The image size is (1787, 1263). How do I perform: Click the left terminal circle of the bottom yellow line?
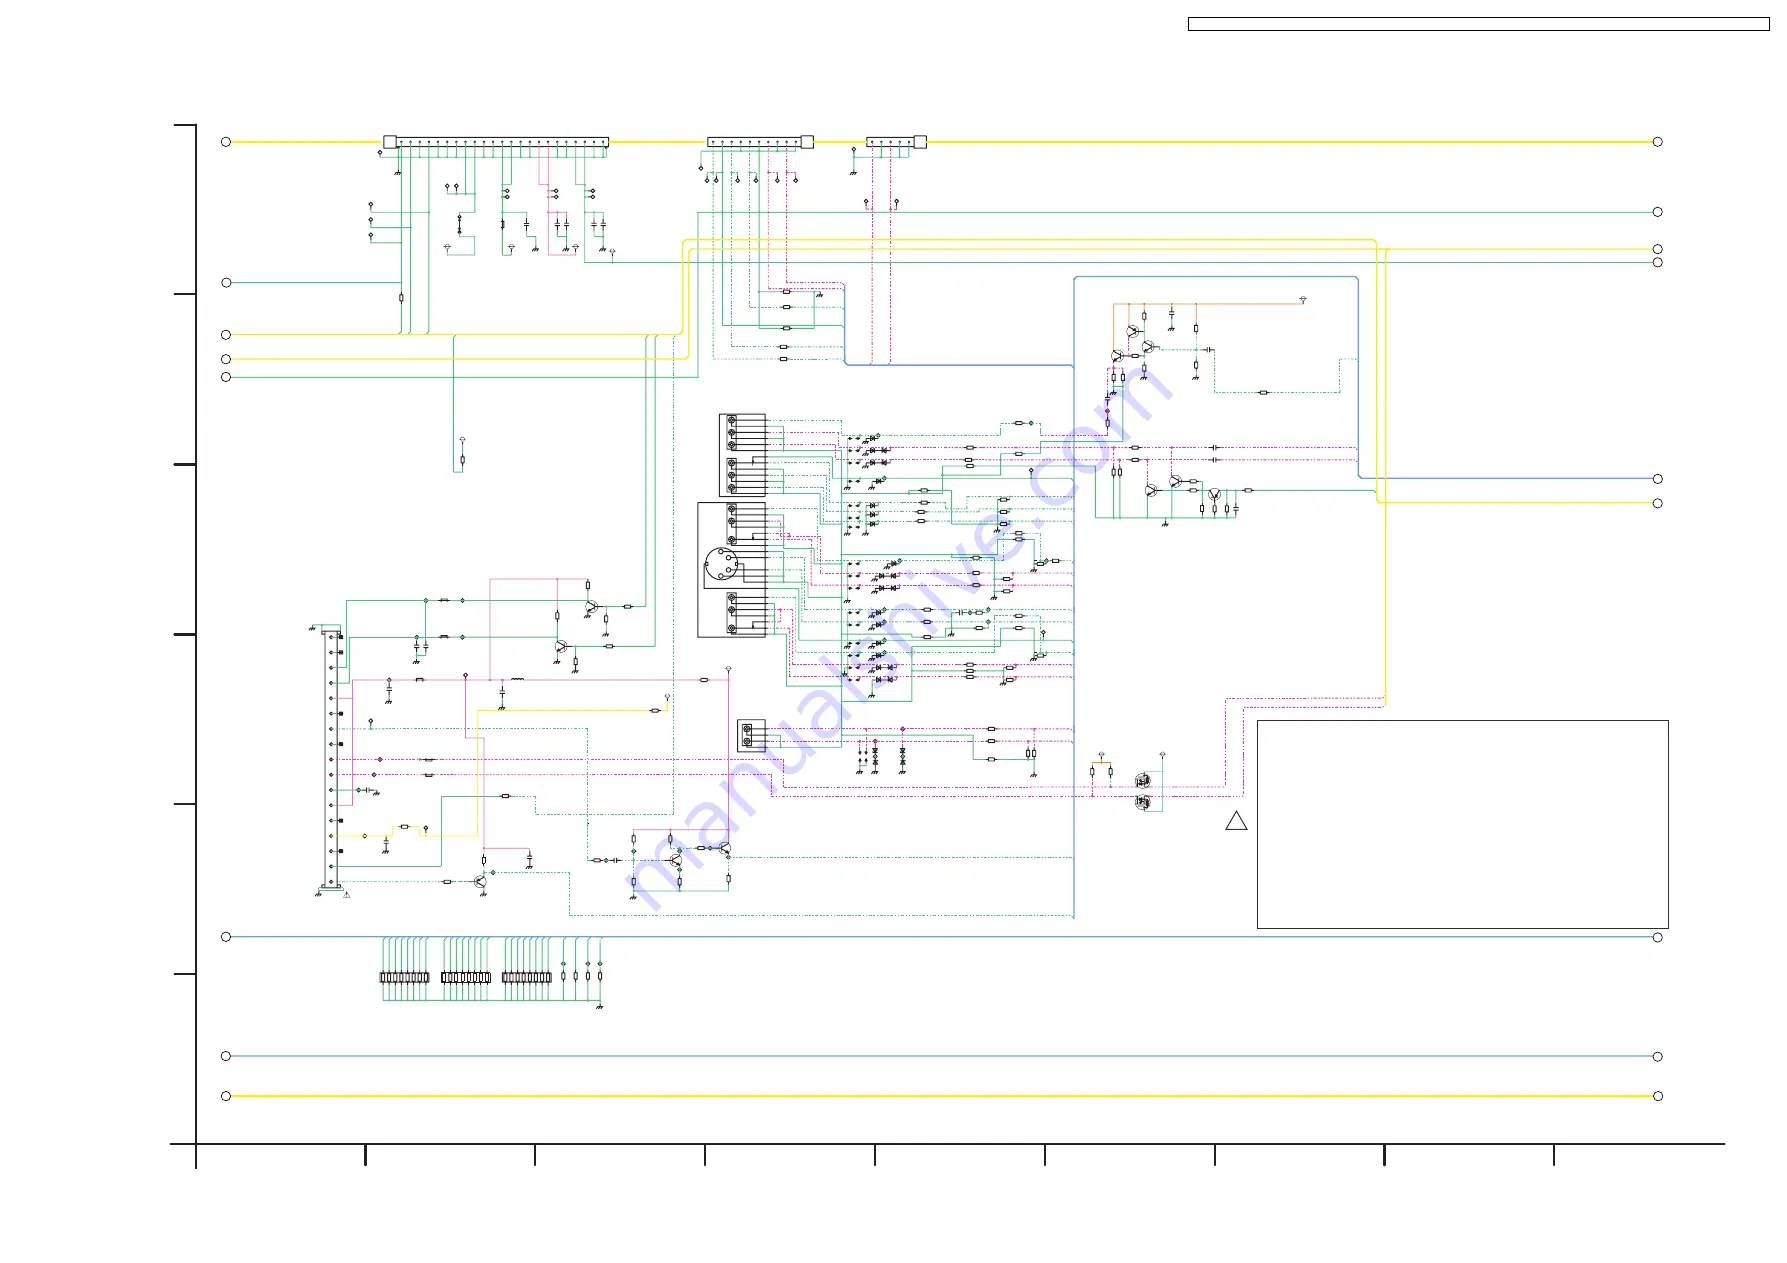point(226,1096)
